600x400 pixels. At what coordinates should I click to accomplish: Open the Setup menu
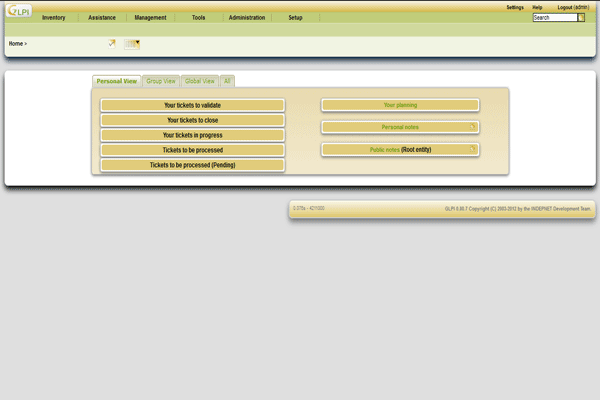tap(295, 18)
